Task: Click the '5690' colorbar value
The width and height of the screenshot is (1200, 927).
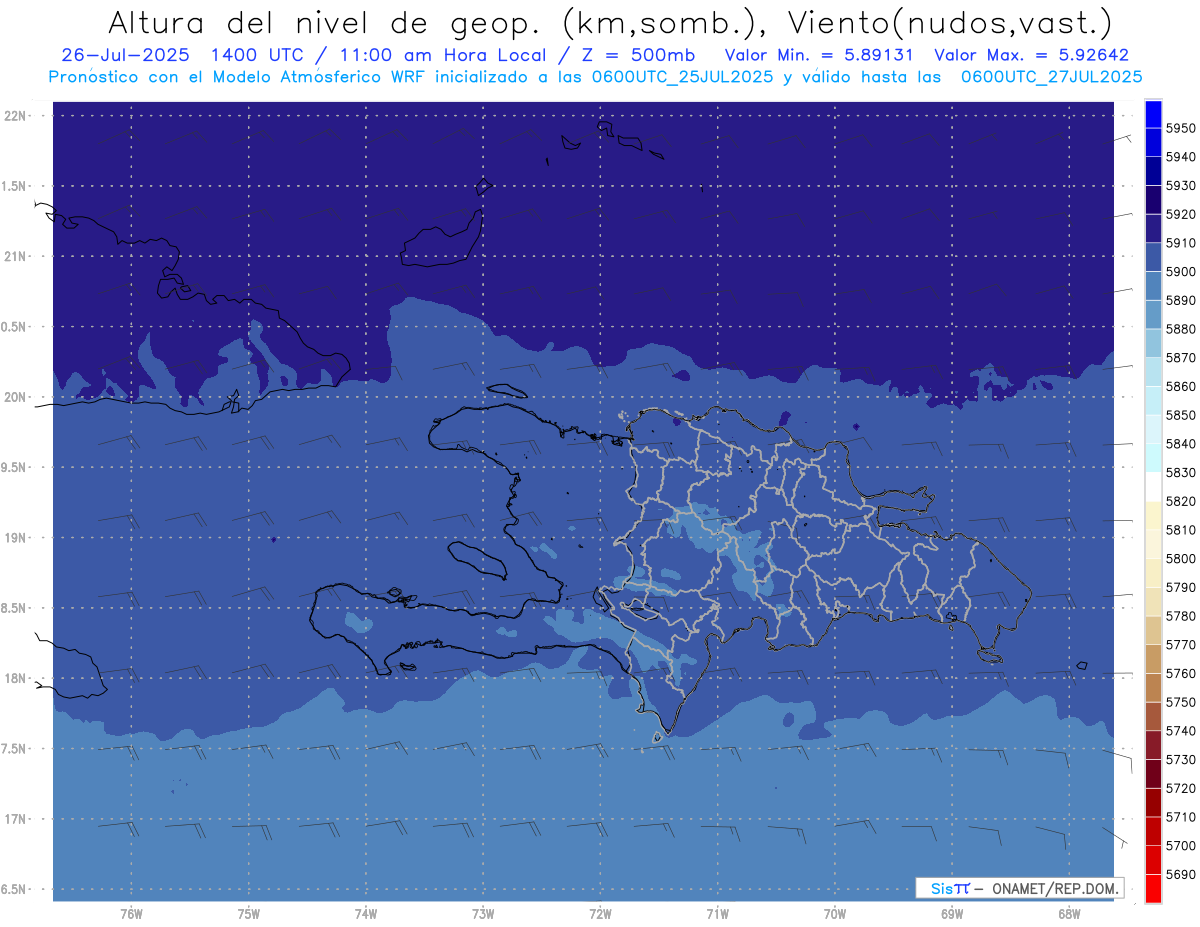Action: (x=1180, y=874)
